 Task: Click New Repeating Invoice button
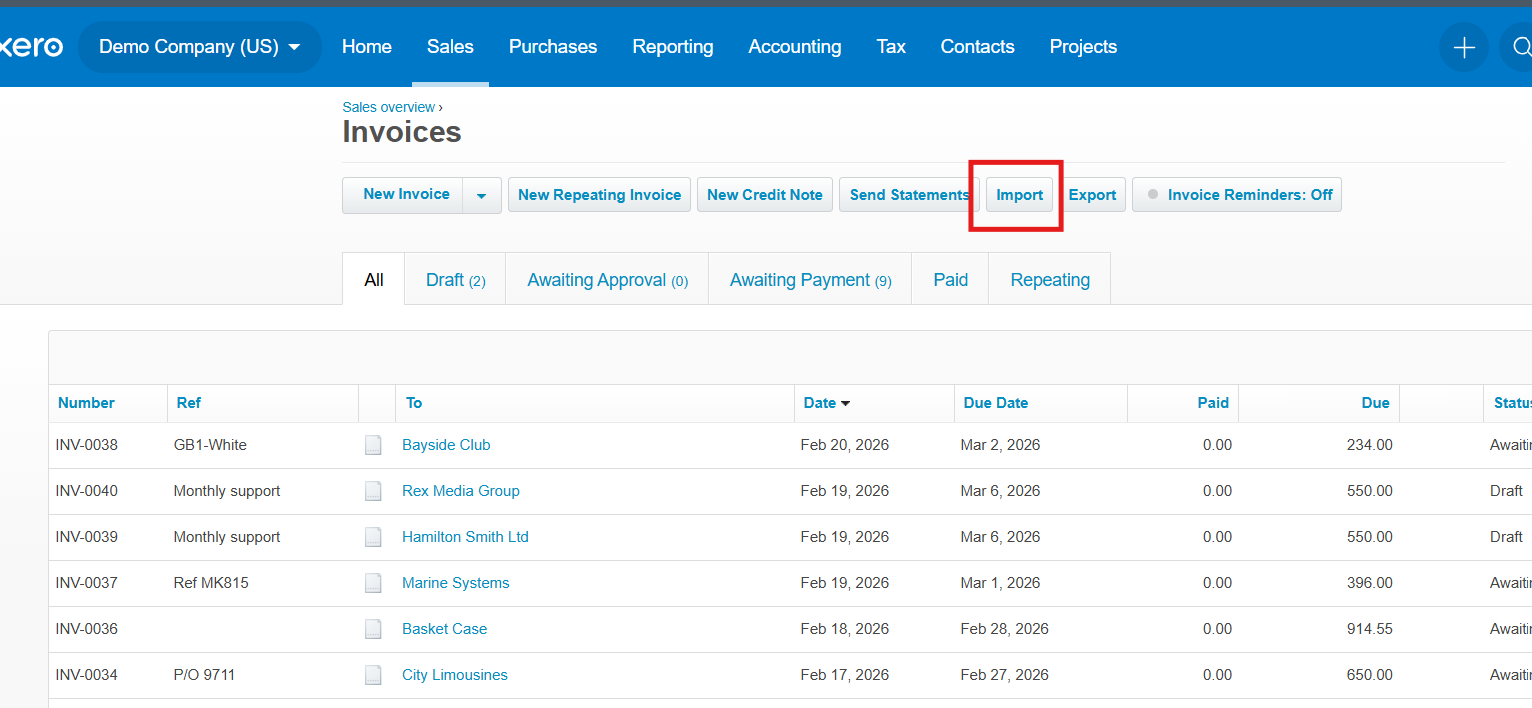coord(599,195)
